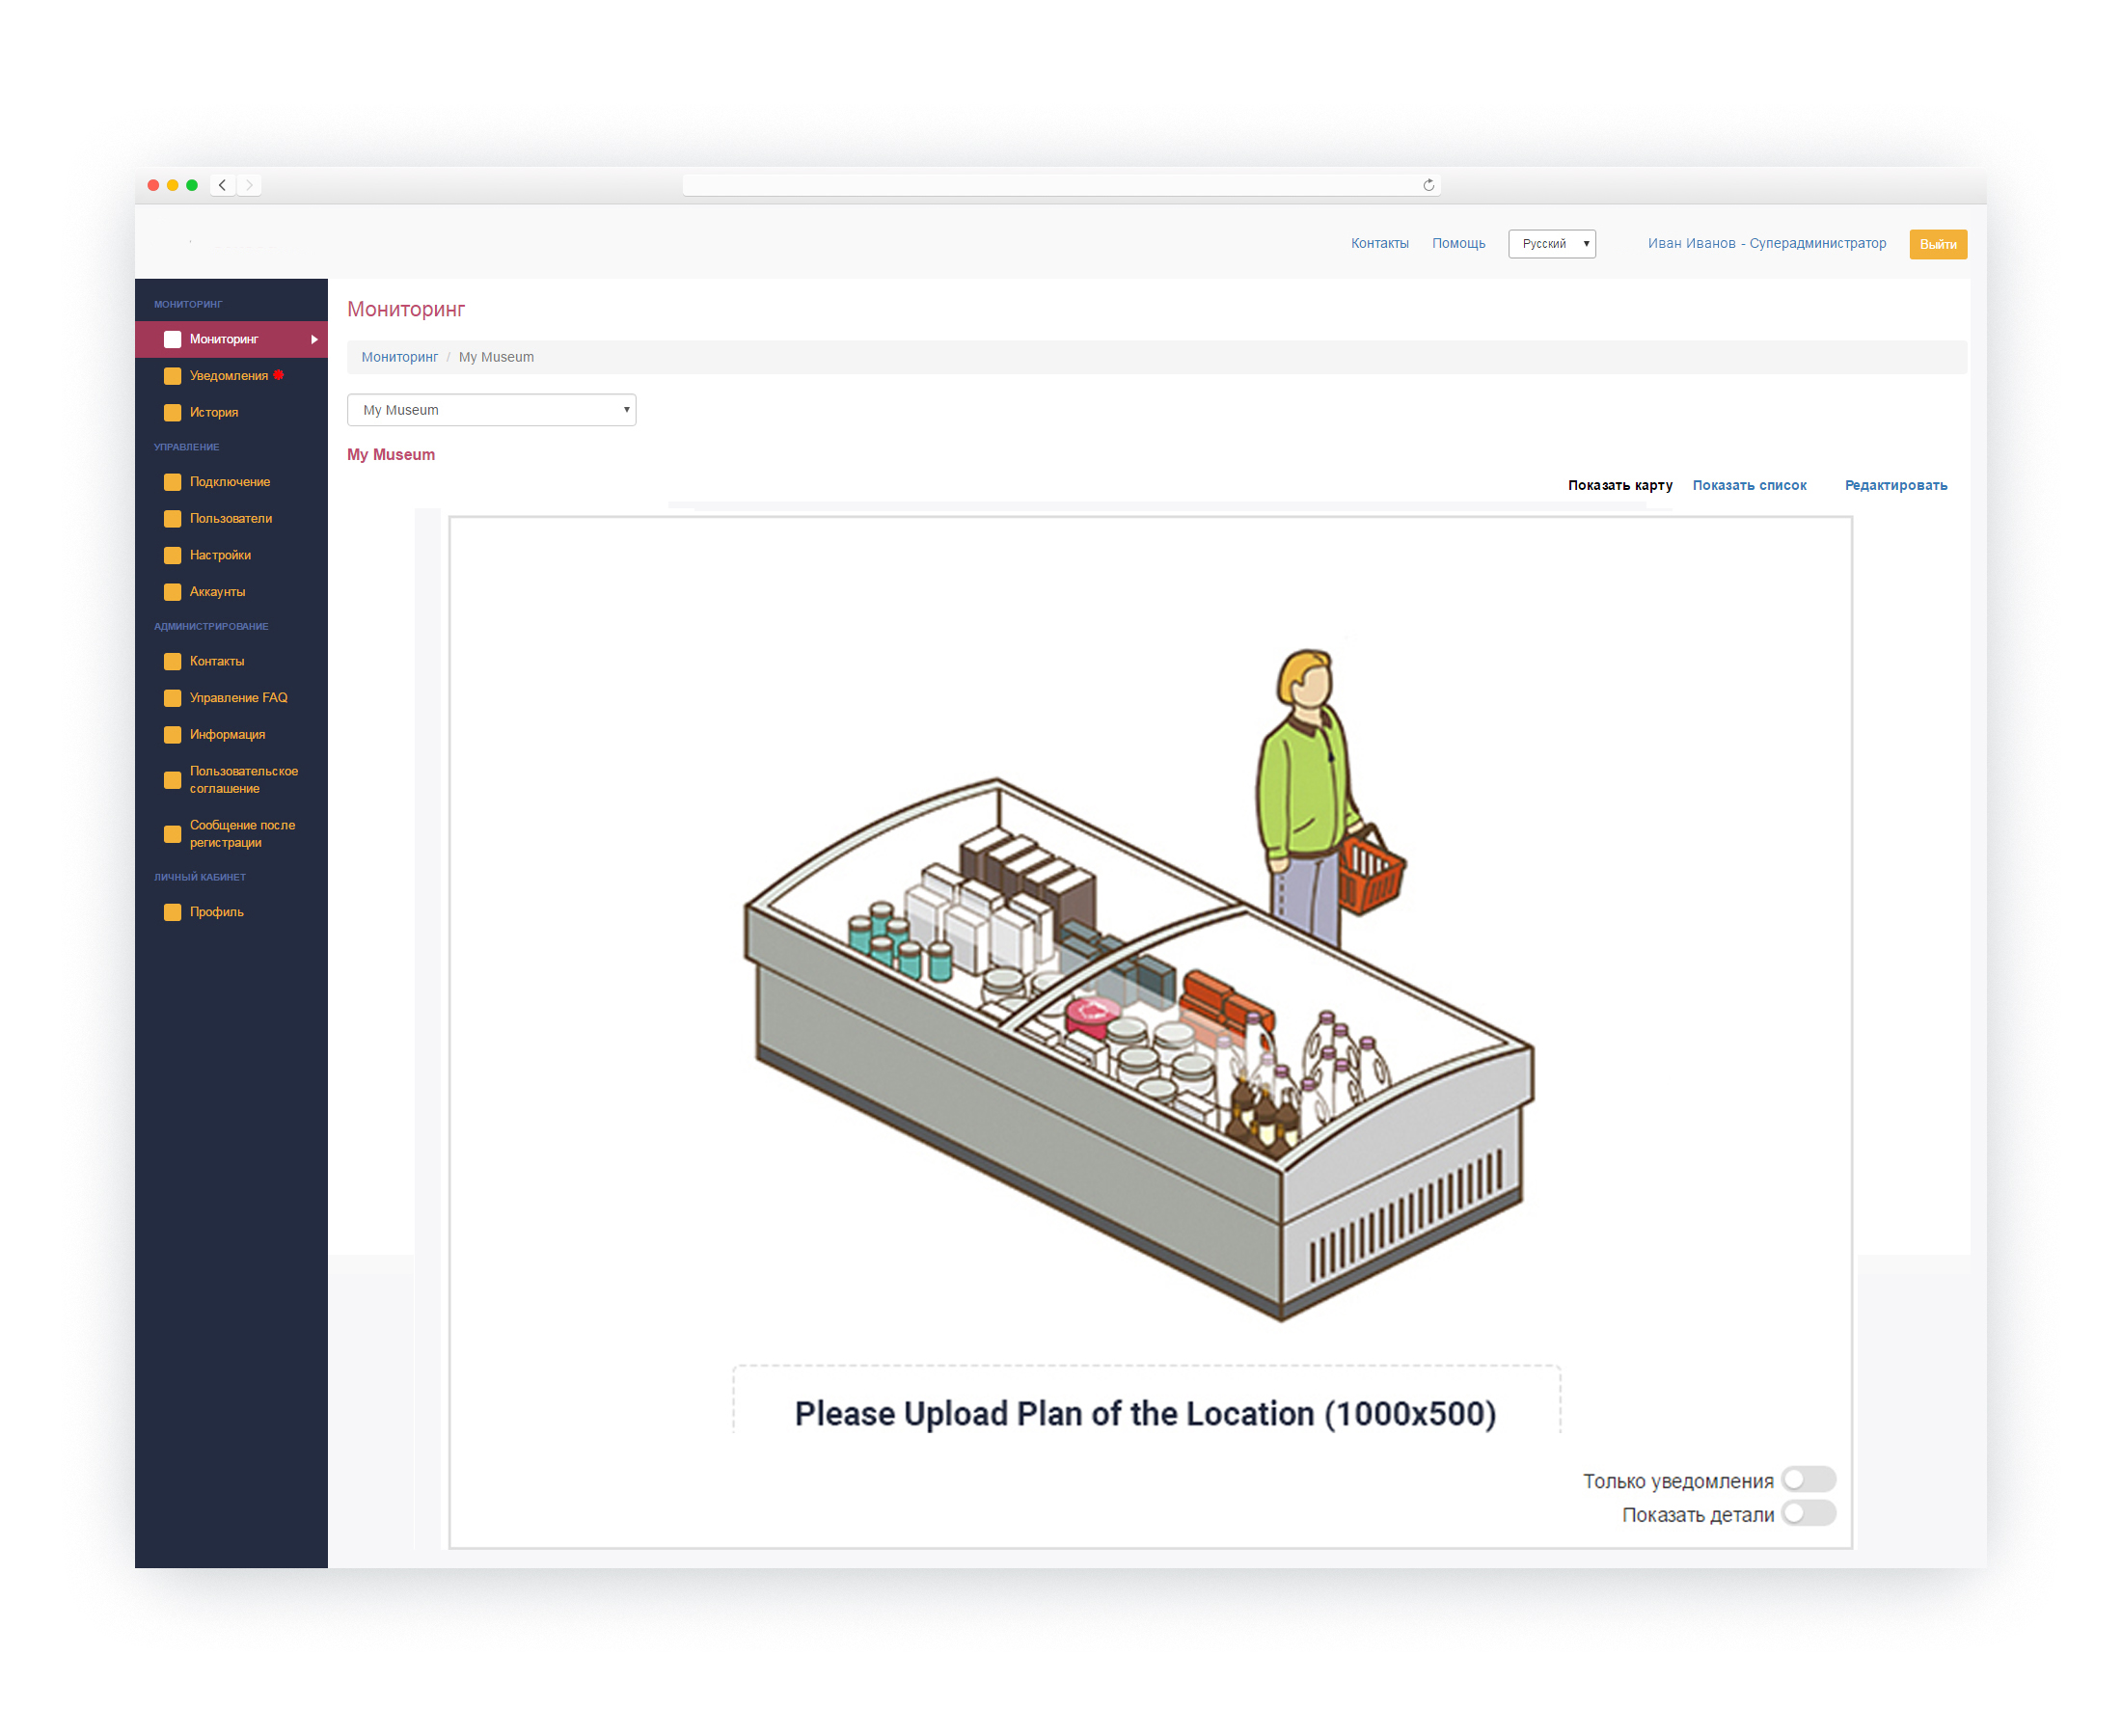Expand the Мониторинг sidebar arrow
The width and height of the screenshot is (2122, 1736).
[x=314, y=340]
